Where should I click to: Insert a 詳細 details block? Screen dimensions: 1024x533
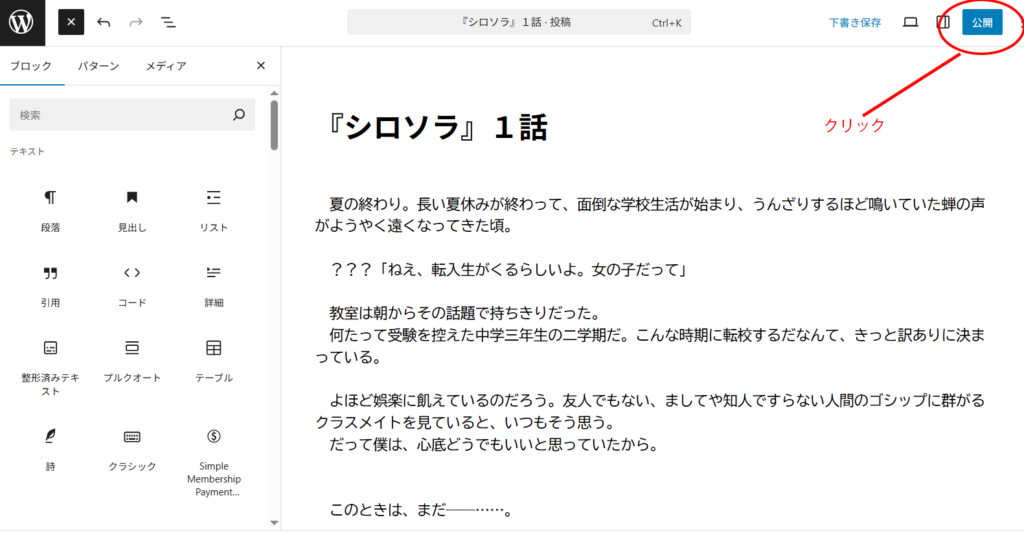click(214, 286)
